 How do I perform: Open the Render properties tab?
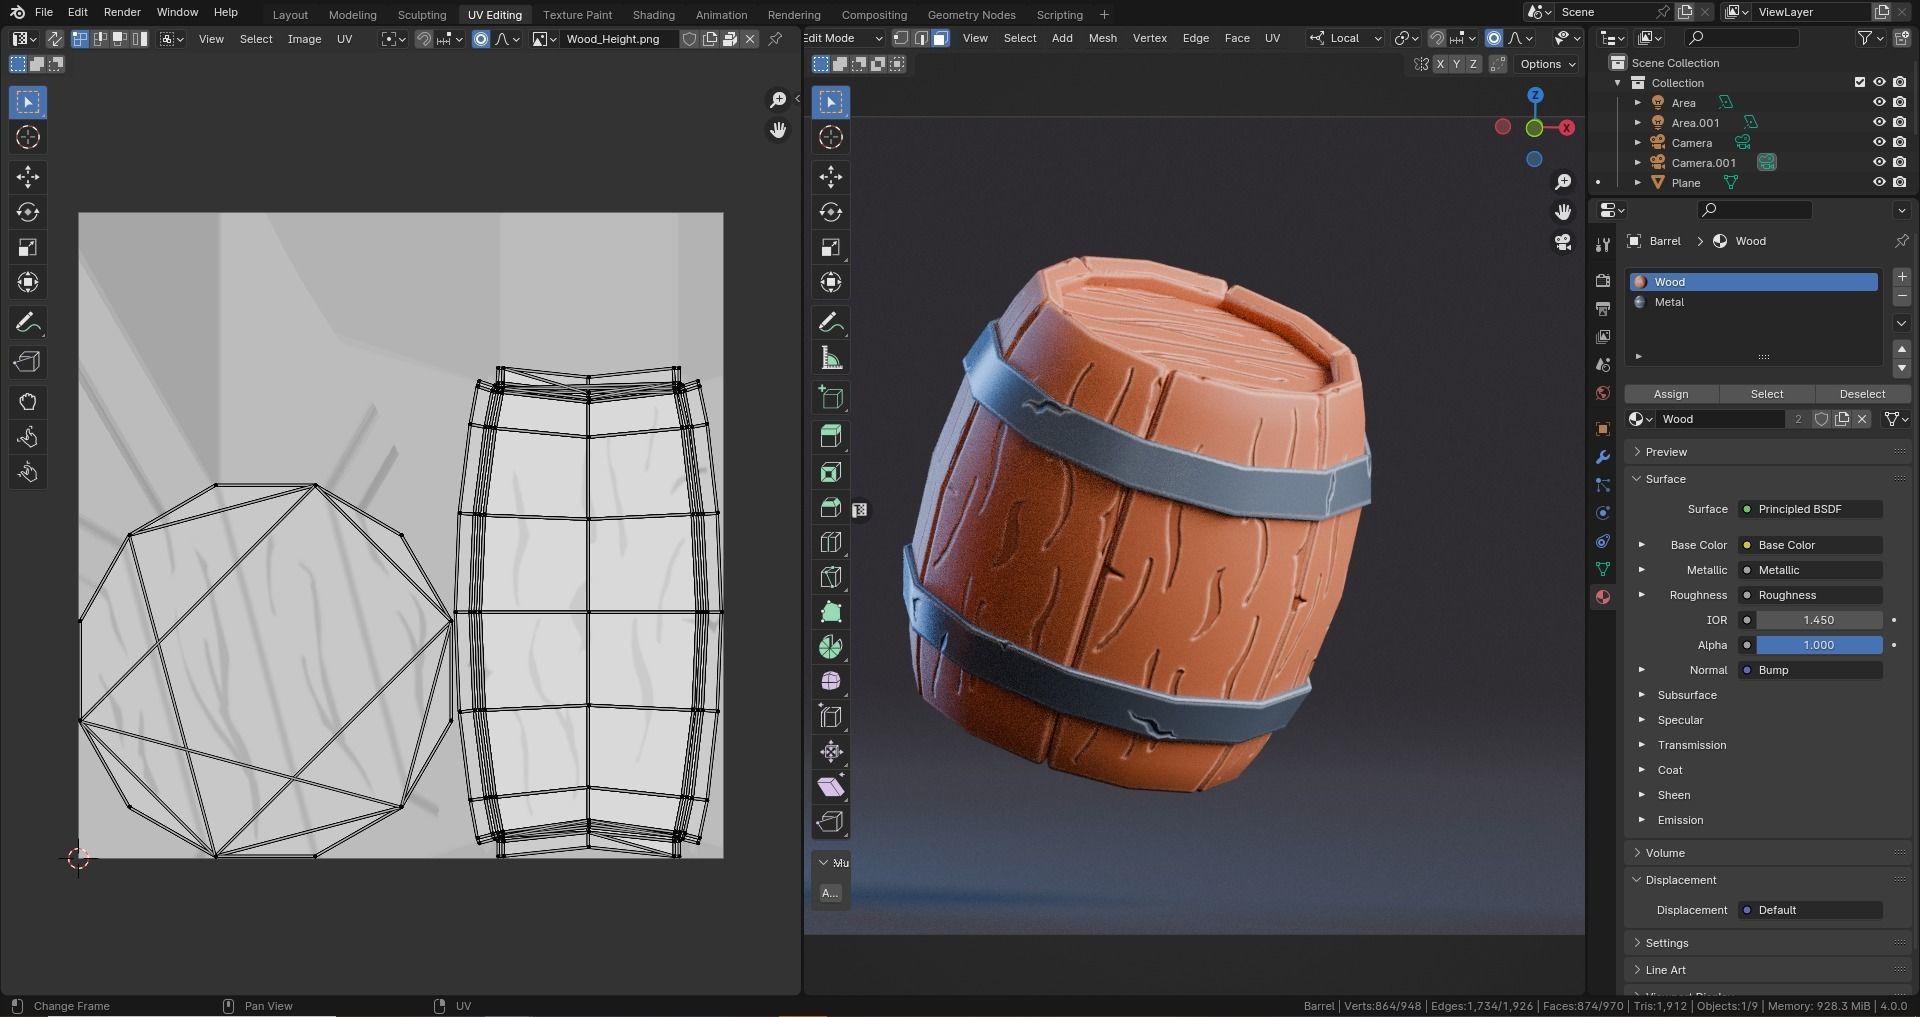click(x=1603, y=281)
